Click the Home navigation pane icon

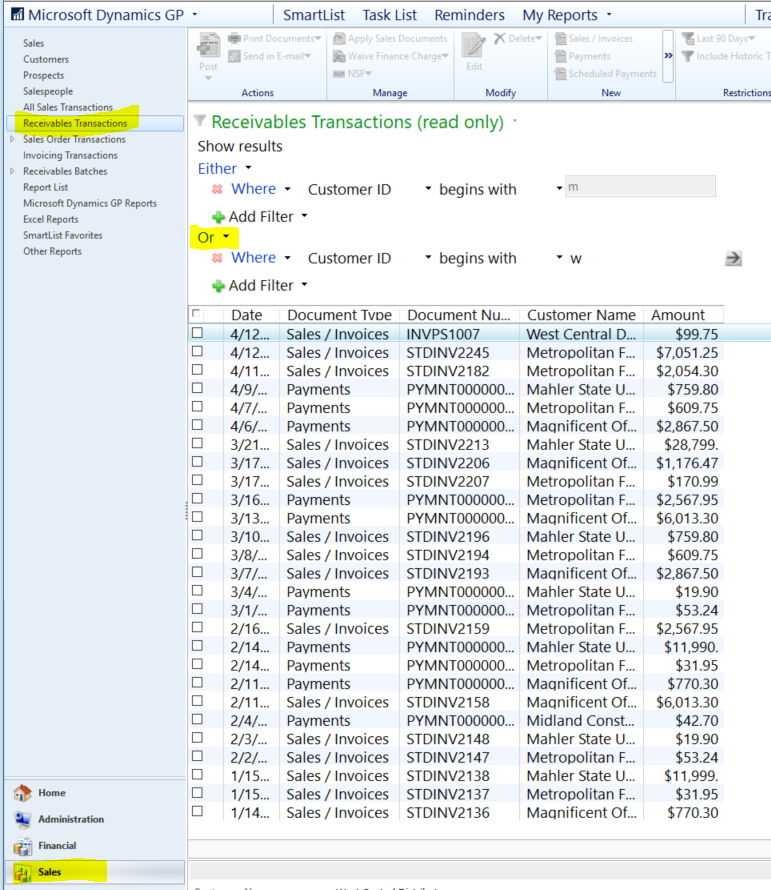pyautogui.click(x=22, y=793)
